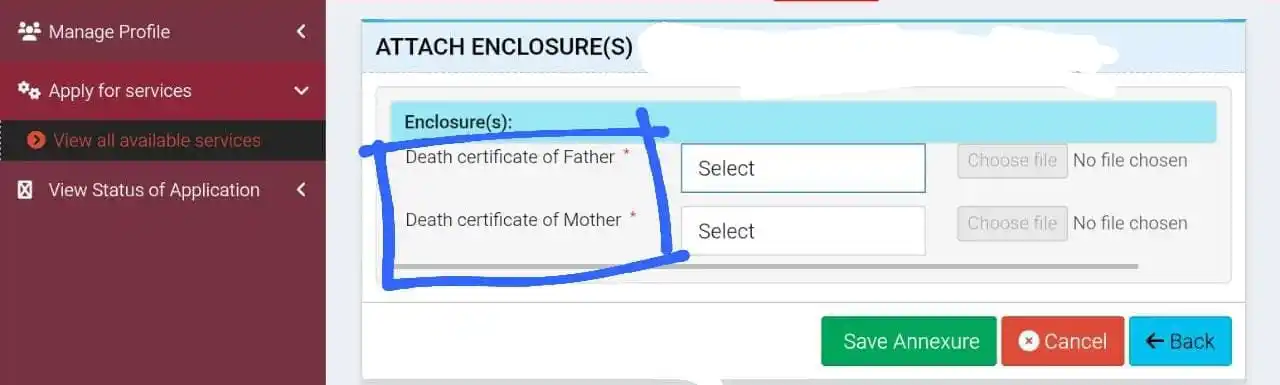The height and width of the screenshot is (385, 1280).
Task: Click the left arrow icon on Back button
Action: point(1154,341)
